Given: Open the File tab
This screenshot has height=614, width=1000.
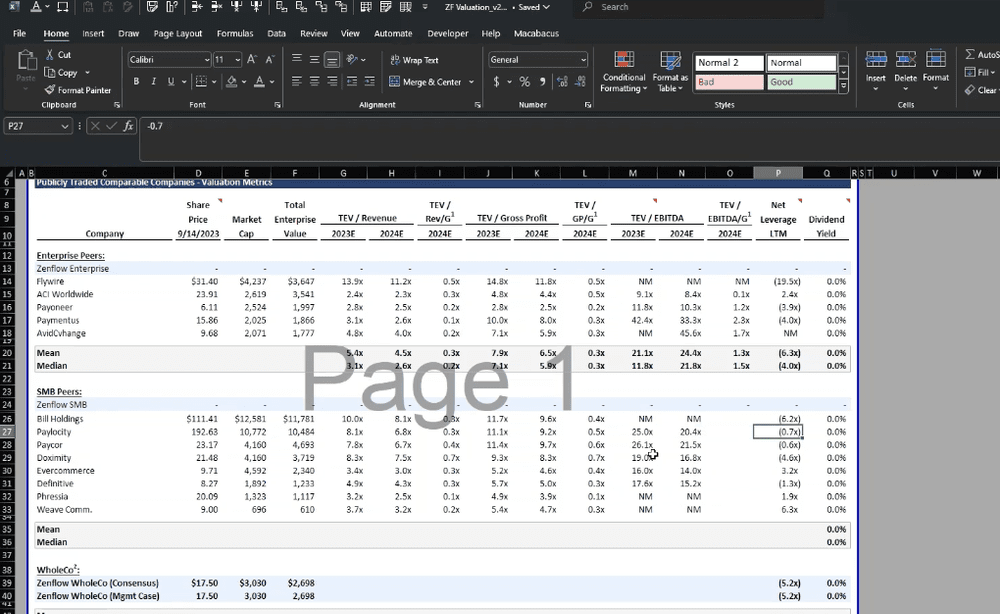Looking at the screenshot, I should 19,33.
